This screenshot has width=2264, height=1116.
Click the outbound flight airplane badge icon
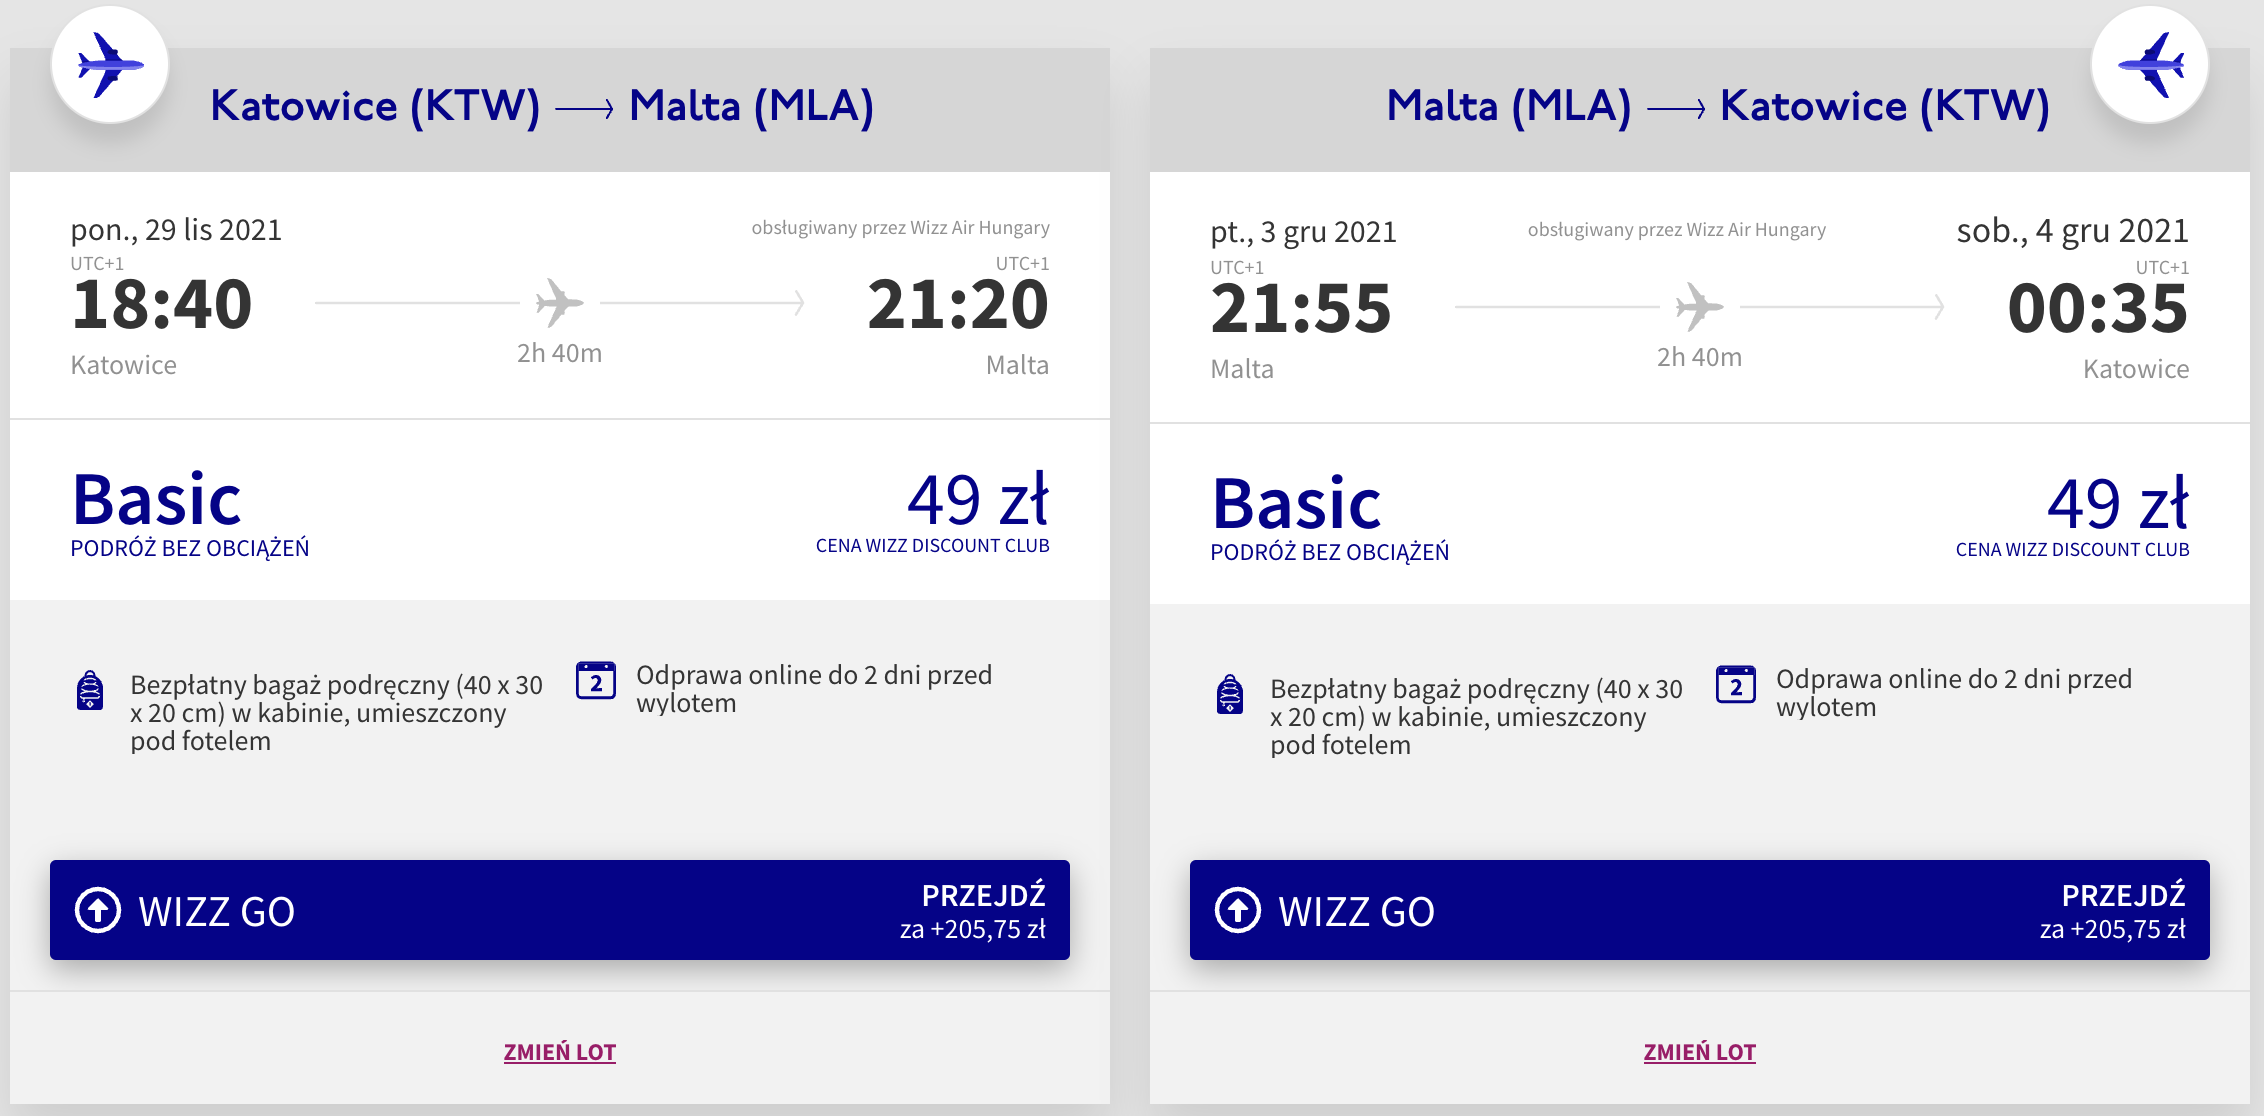click(x=110, y=65)
